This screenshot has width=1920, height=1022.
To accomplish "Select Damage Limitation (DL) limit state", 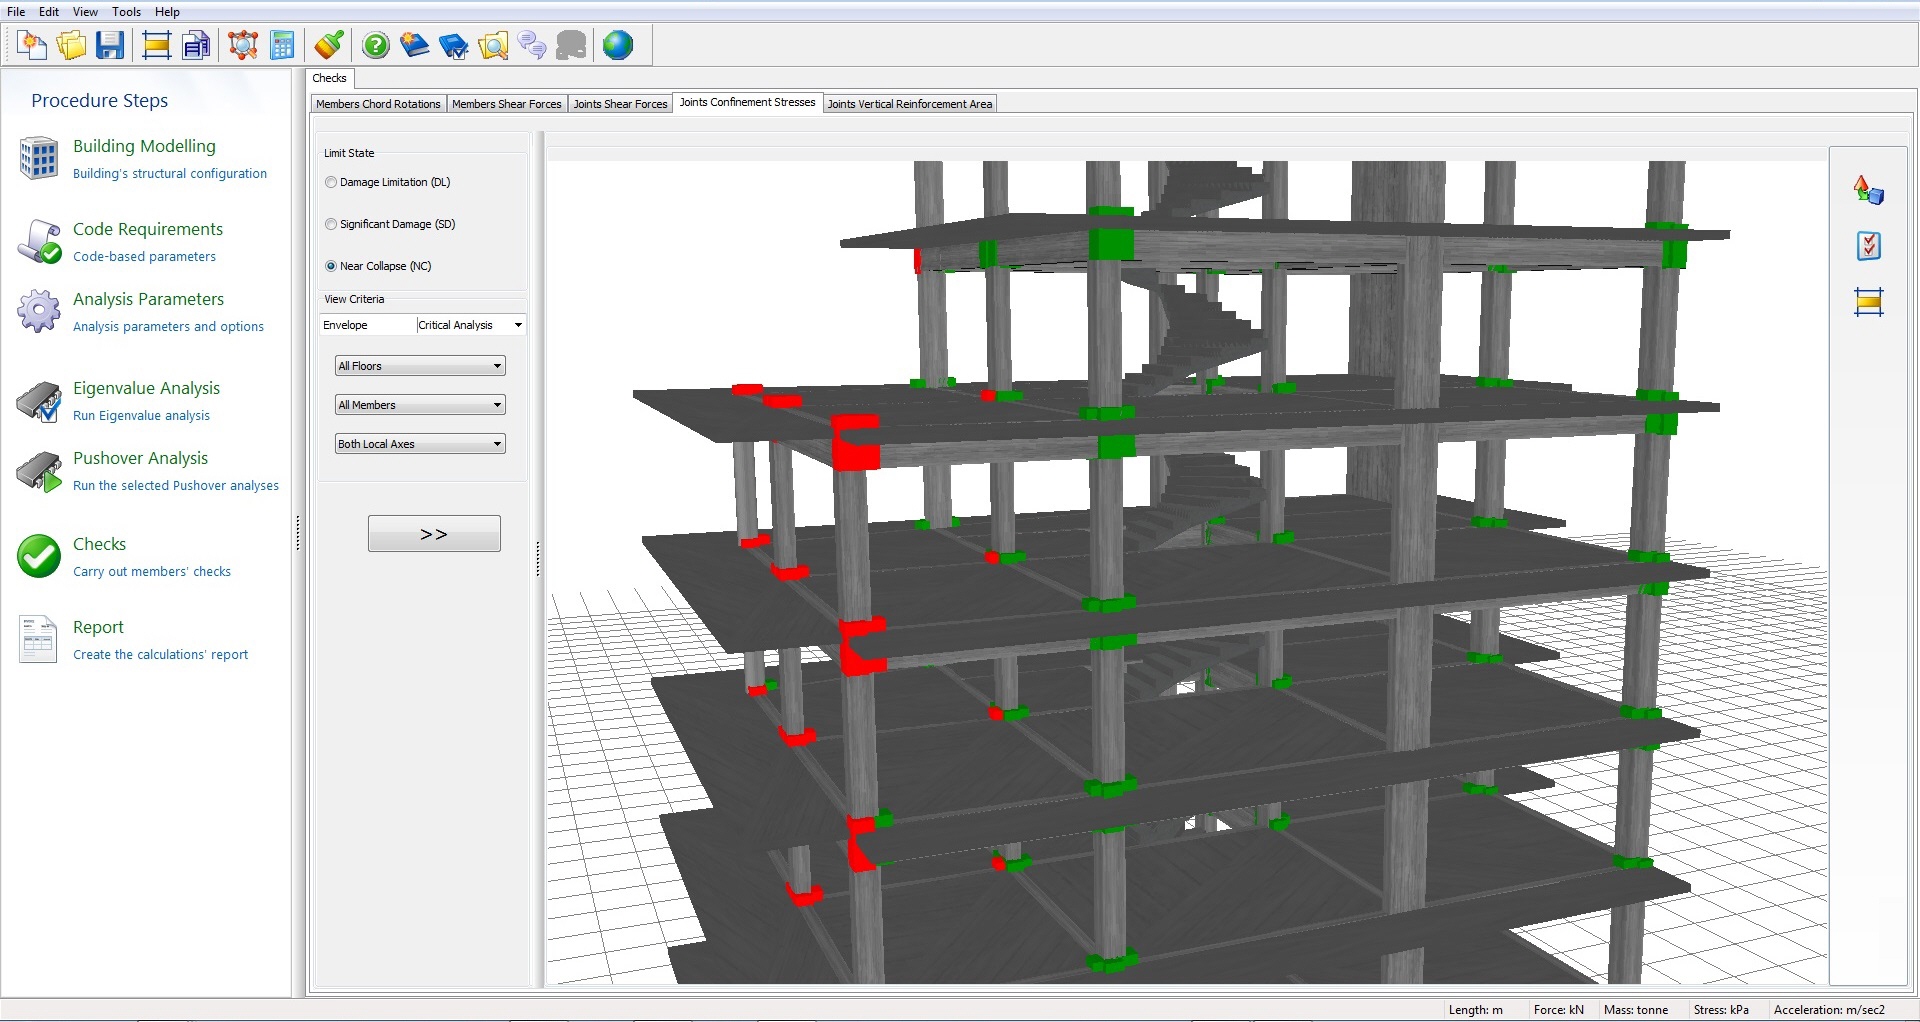I will click(331, 182).
